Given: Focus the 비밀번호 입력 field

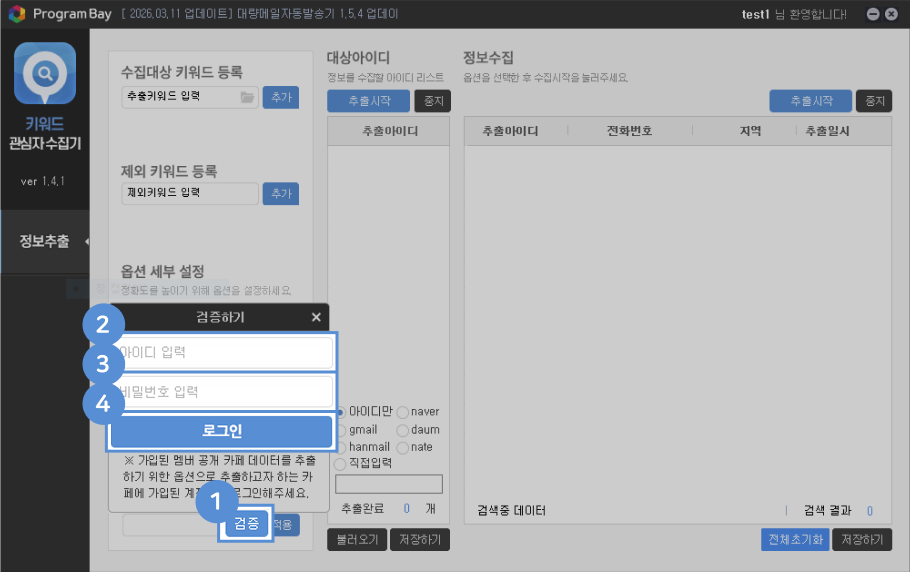Looking at the screenshot, I should (225, 391).
